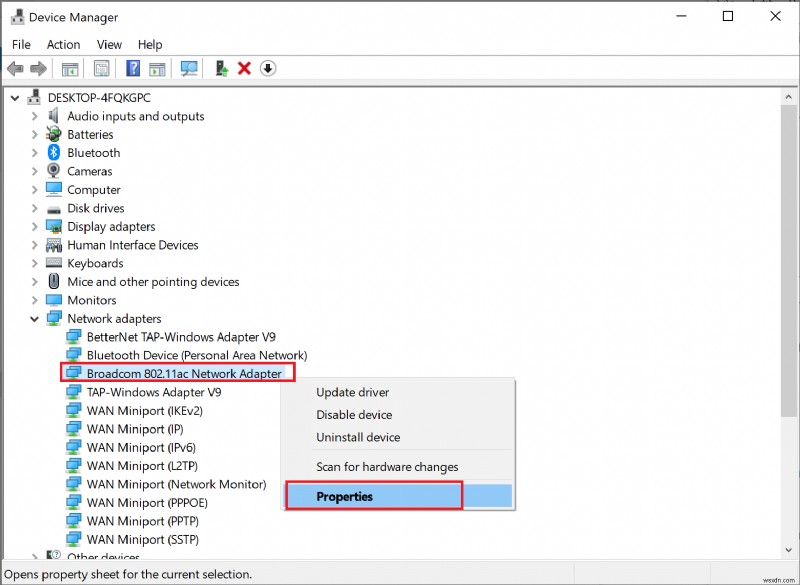Viewport: 800px width, 585px height.
Task: Expand the Disk drives category
Action: (34, 208)
